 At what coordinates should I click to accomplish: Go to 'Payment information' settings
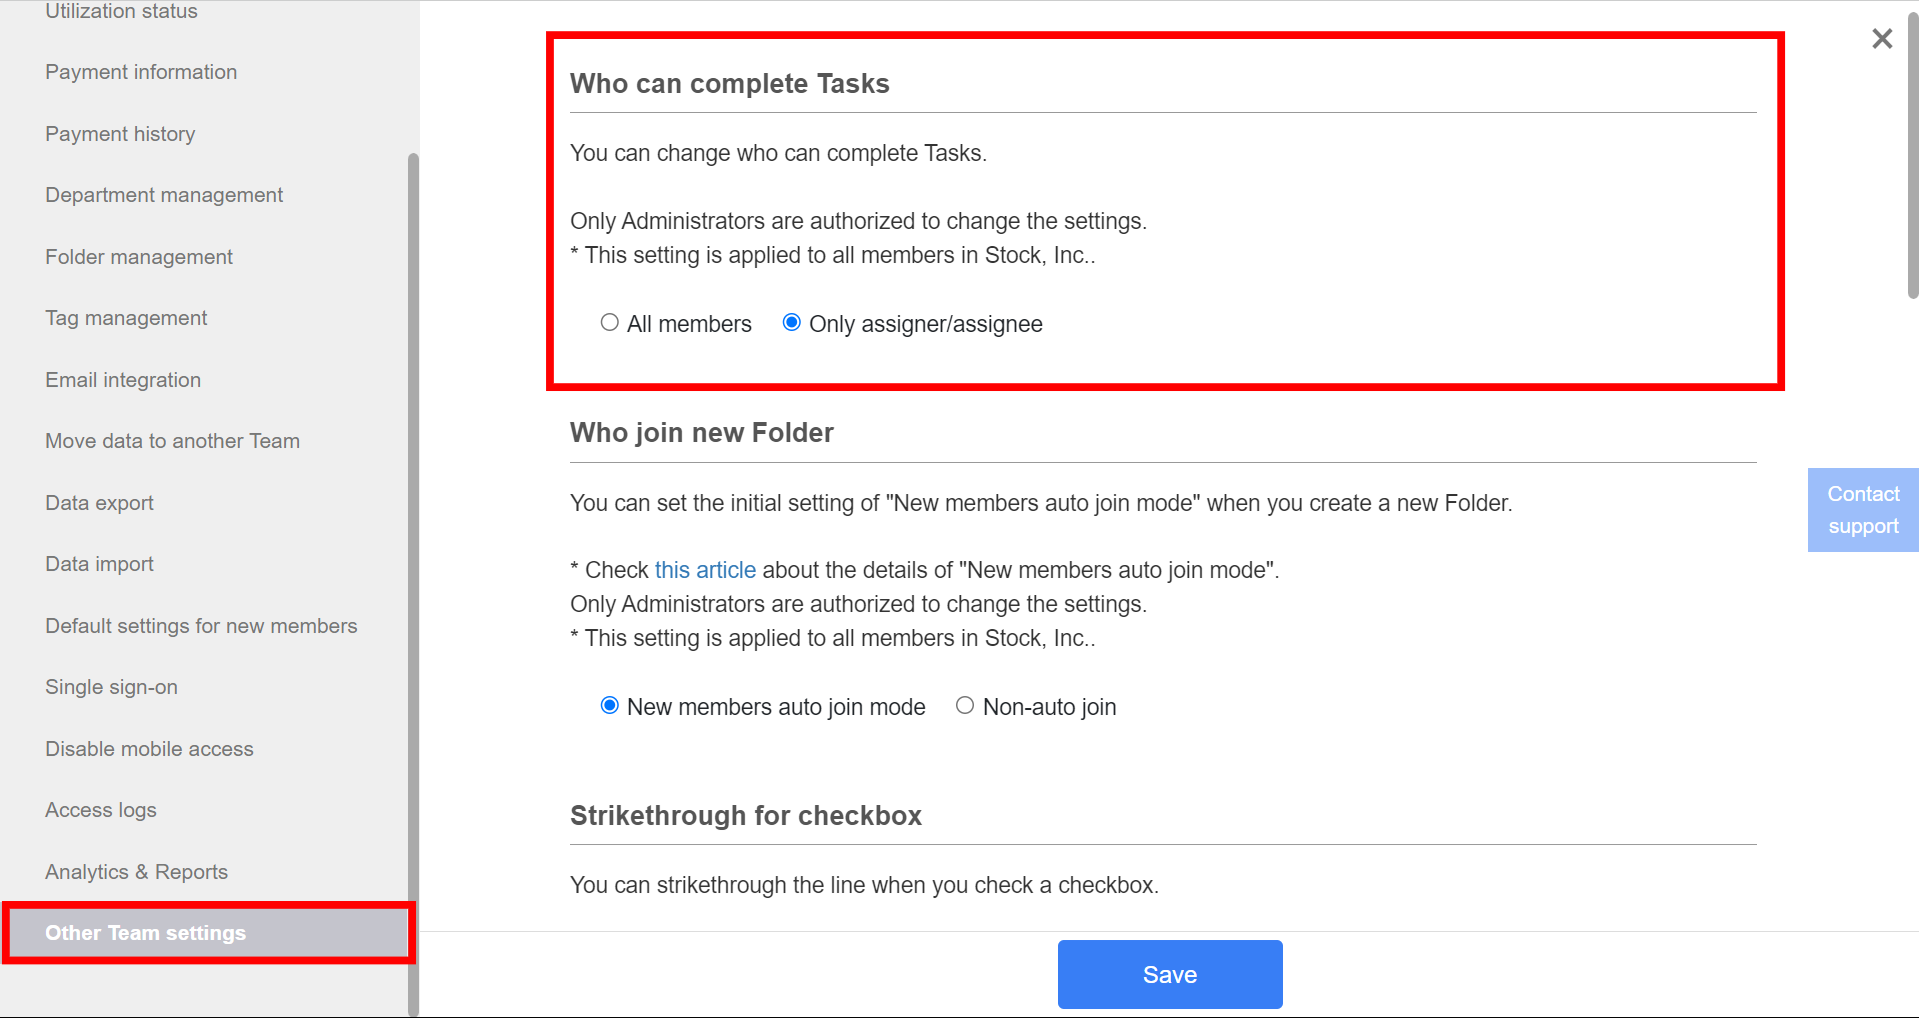(x=140, y=71)
